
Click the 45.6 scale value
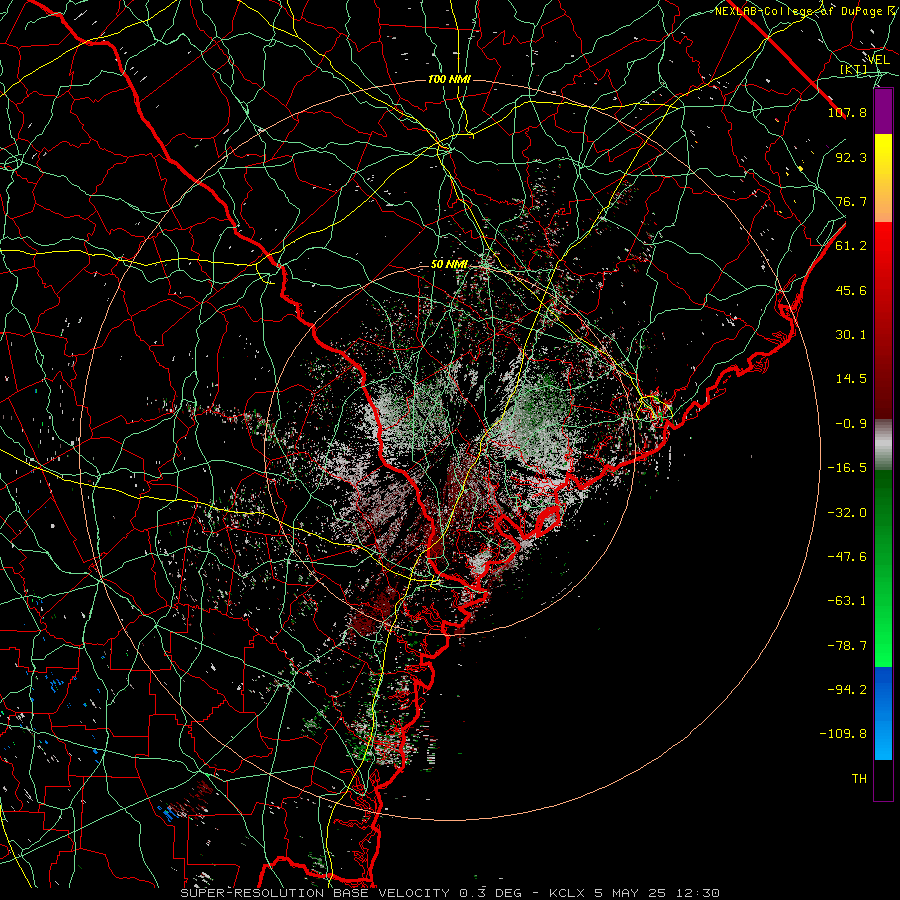(851, 290)
